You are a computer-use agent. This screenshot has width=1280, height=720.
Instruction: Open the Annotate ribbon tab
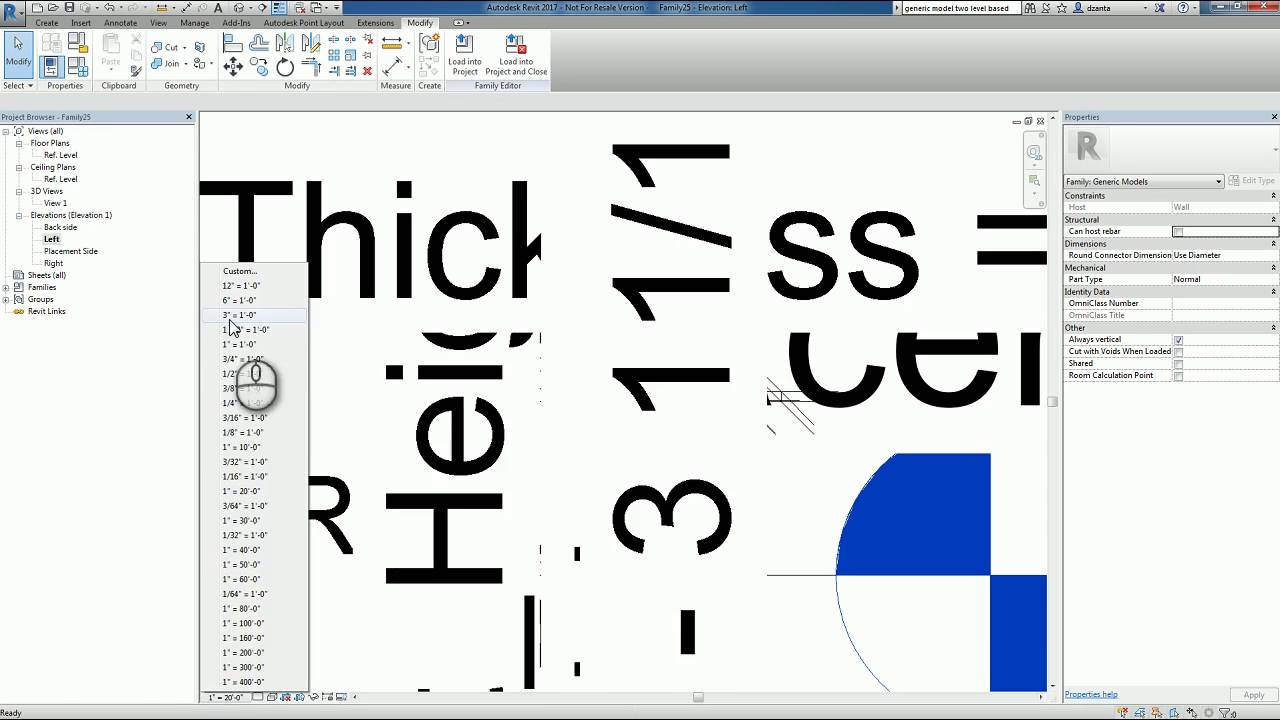[x=121, y=23]
